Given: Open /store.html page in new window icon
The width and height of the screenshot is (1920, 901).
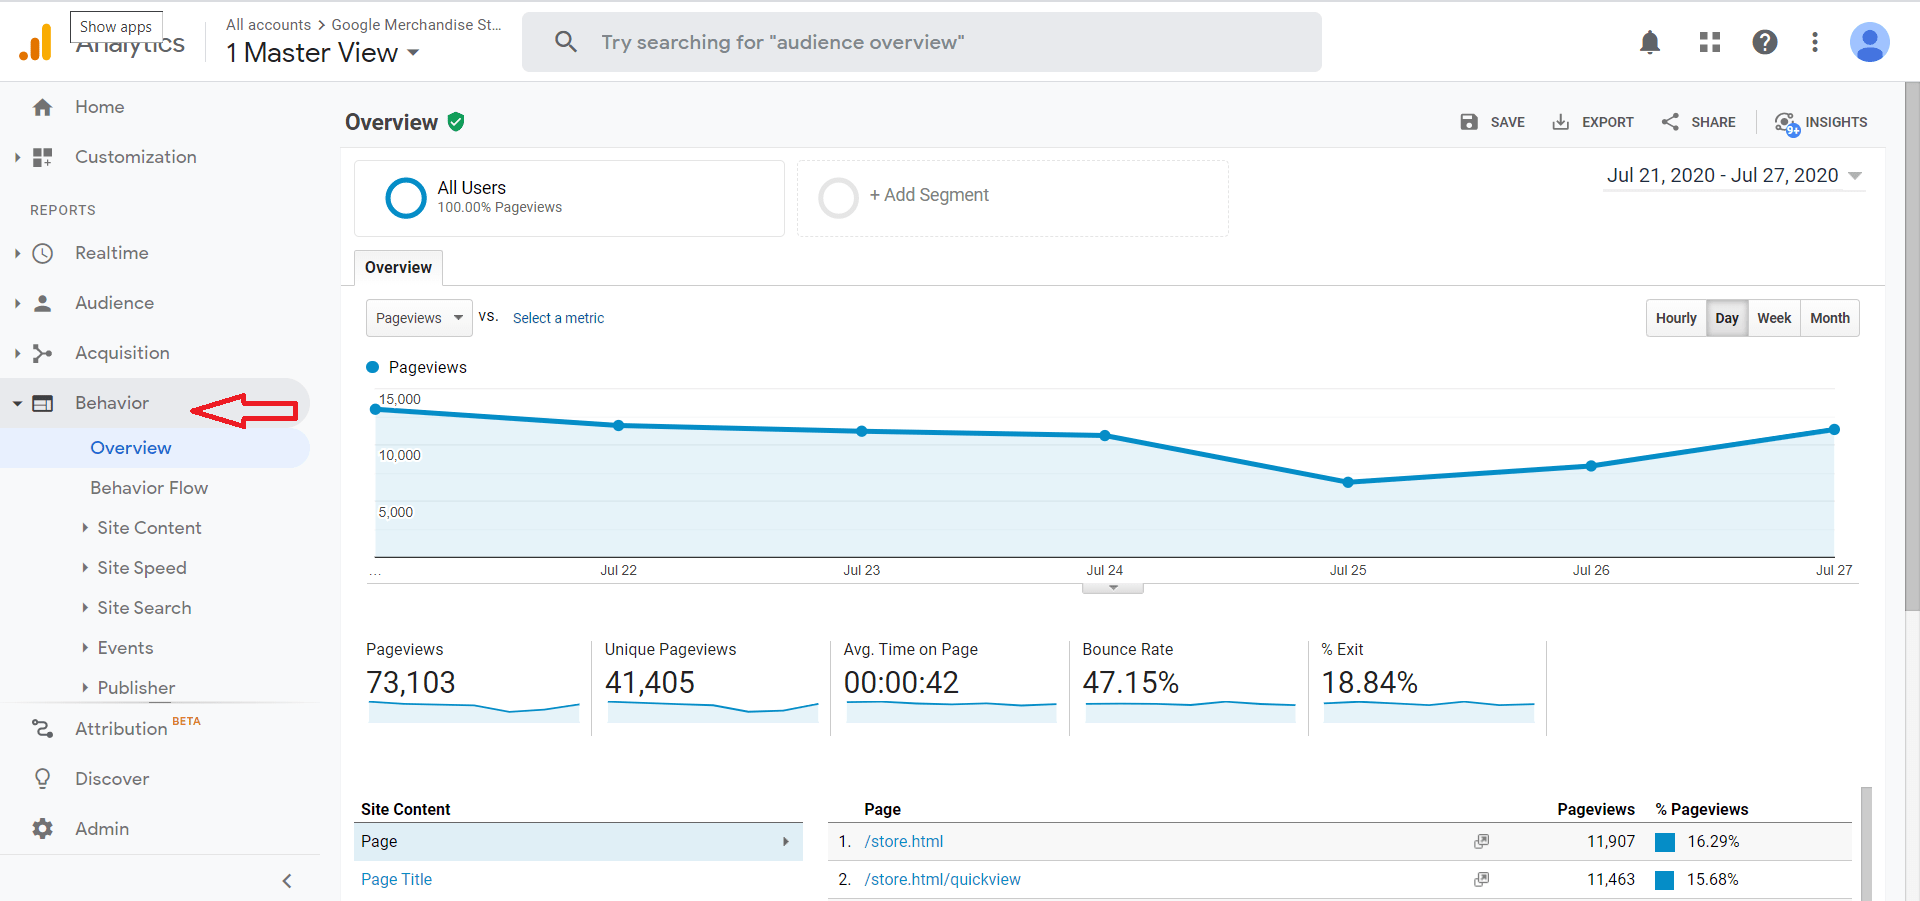Looking at the screenshot, I should pos(1481,842).
